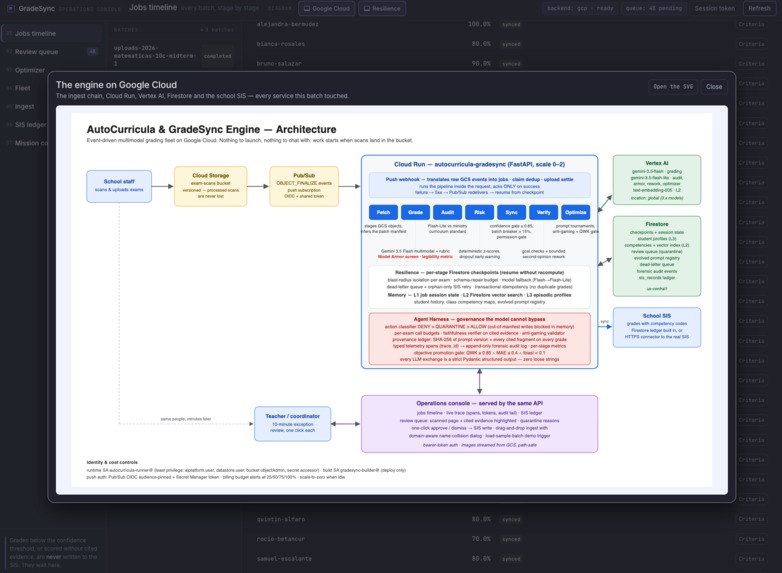Click the Fetch stage box in diagram

coord(383,212)
